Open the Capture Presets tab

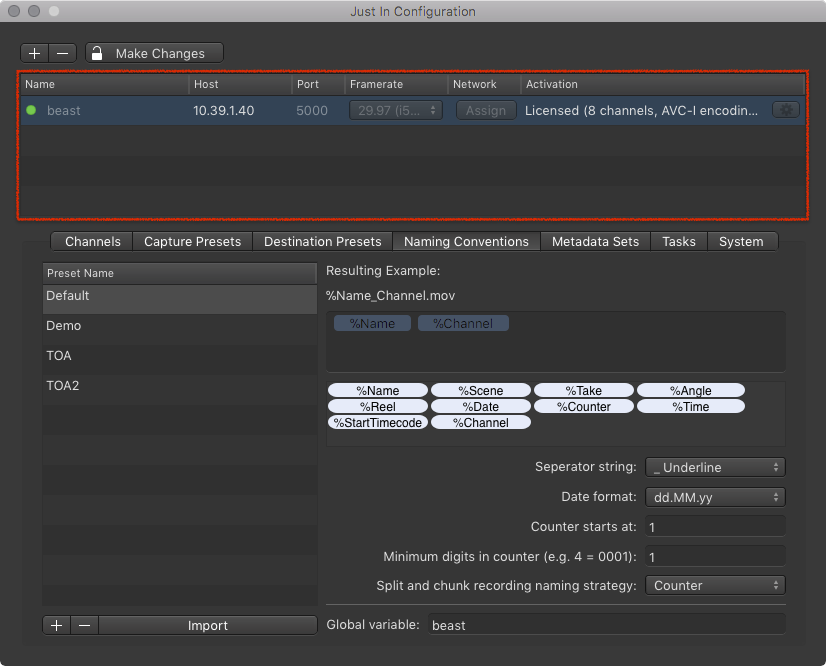click(192, 241)
